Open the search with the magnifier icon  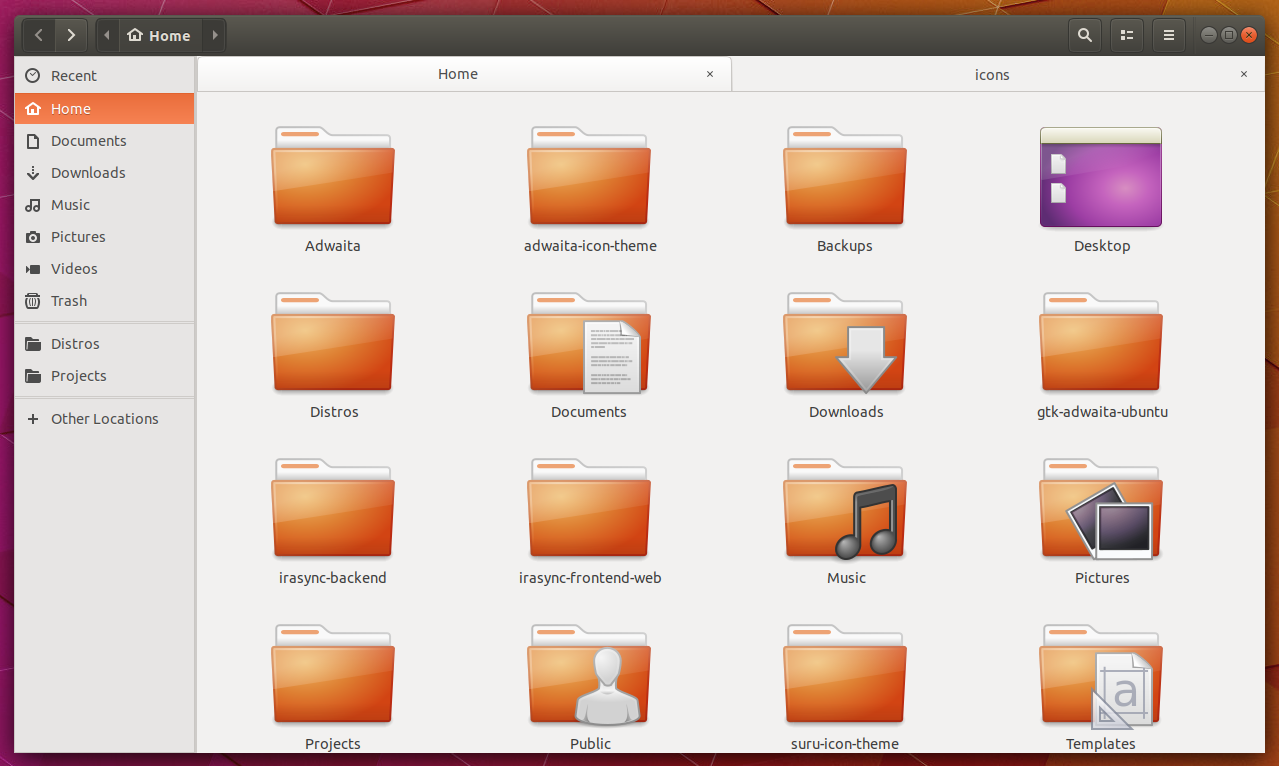(x=1084, y=34)
